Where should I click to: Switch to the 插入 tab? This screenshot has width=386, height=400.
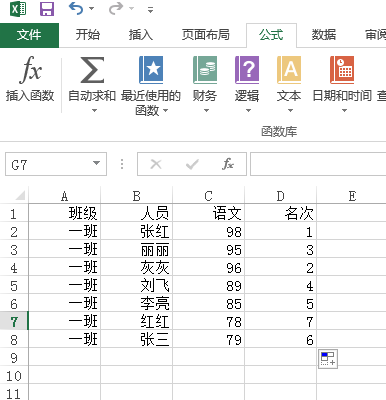pos(140,35)
